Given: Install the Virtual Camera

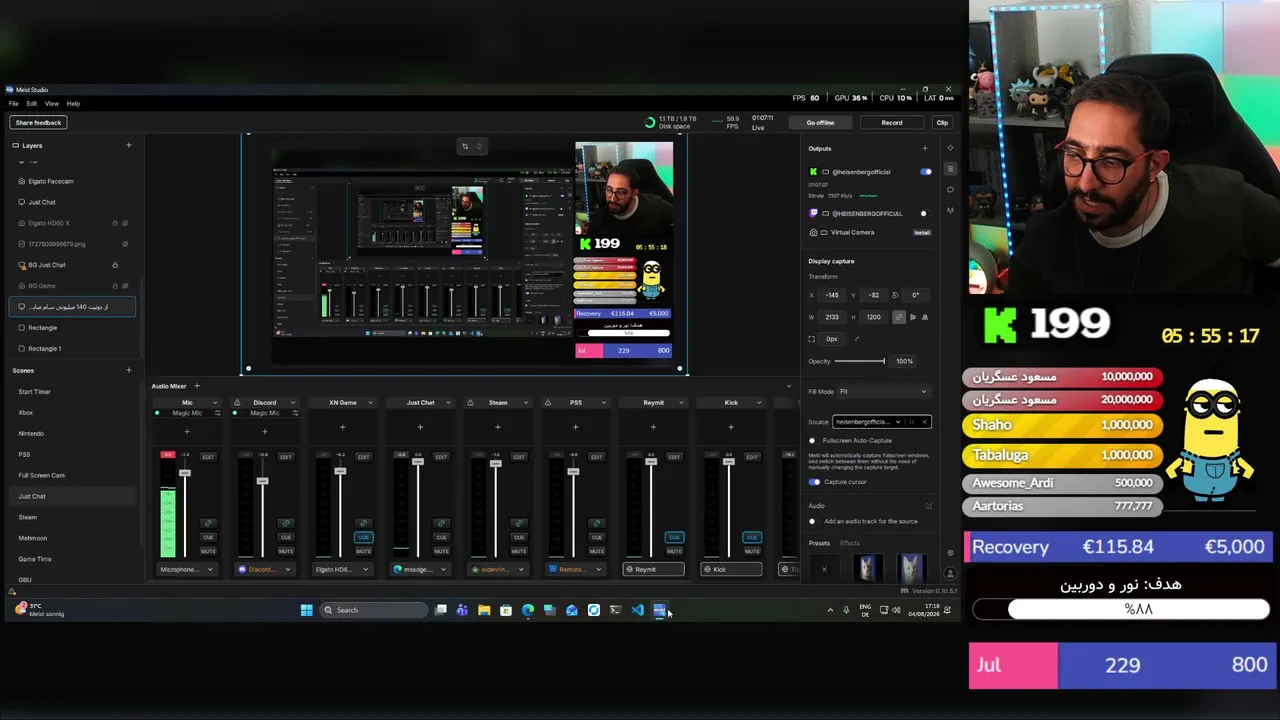Looking at the screenshot, I should click(x=922, y=233).
